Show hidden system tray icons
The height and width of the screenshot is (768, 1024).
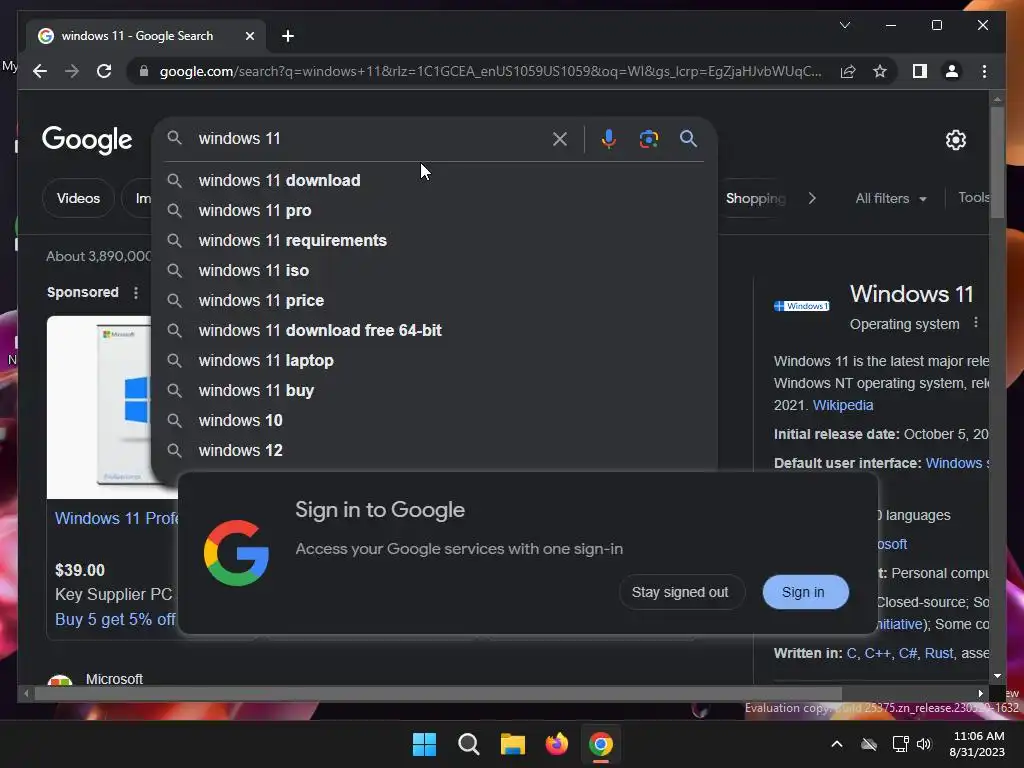pos(837,744)
